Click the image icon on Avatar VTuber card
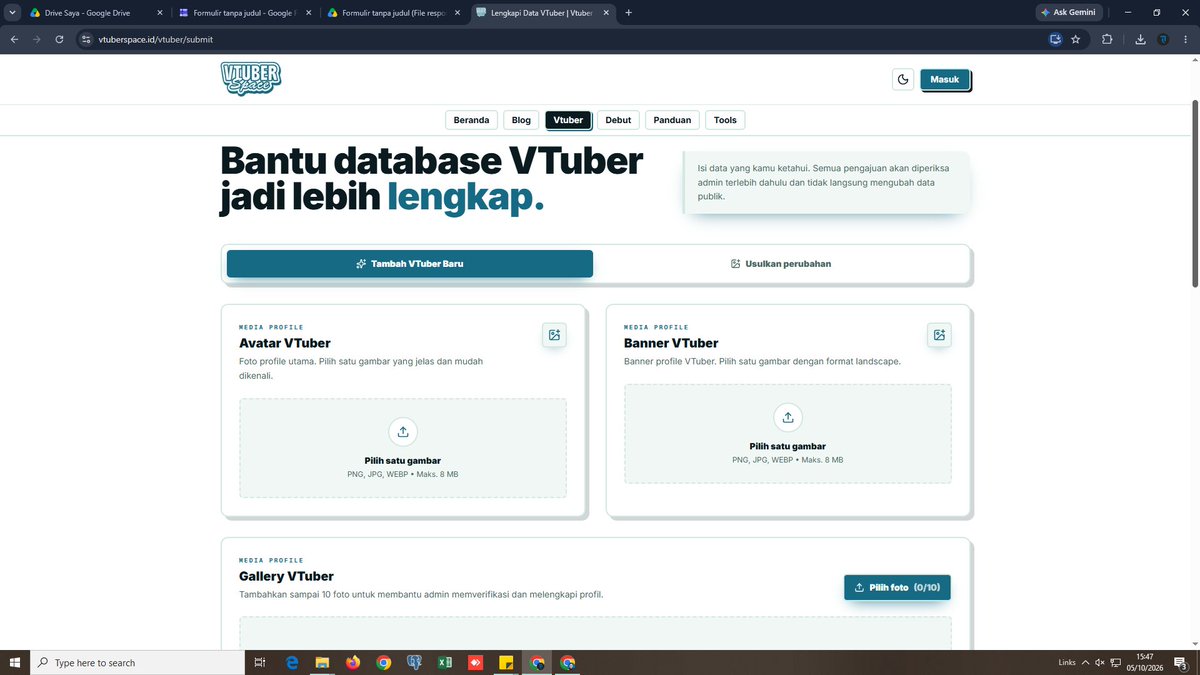Image resolution: width=1200 pixels, height=675 pixels. [554, 335]
